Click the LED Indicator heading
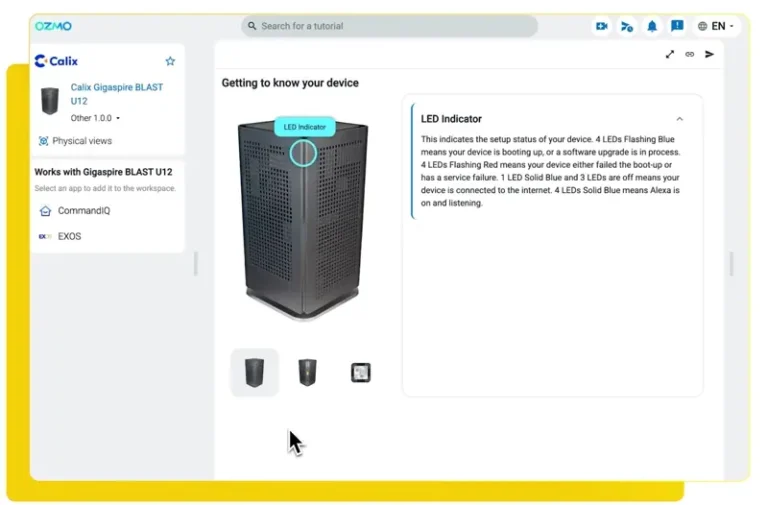The width and height of the screenshot is (768, 505). click(451, 119)
